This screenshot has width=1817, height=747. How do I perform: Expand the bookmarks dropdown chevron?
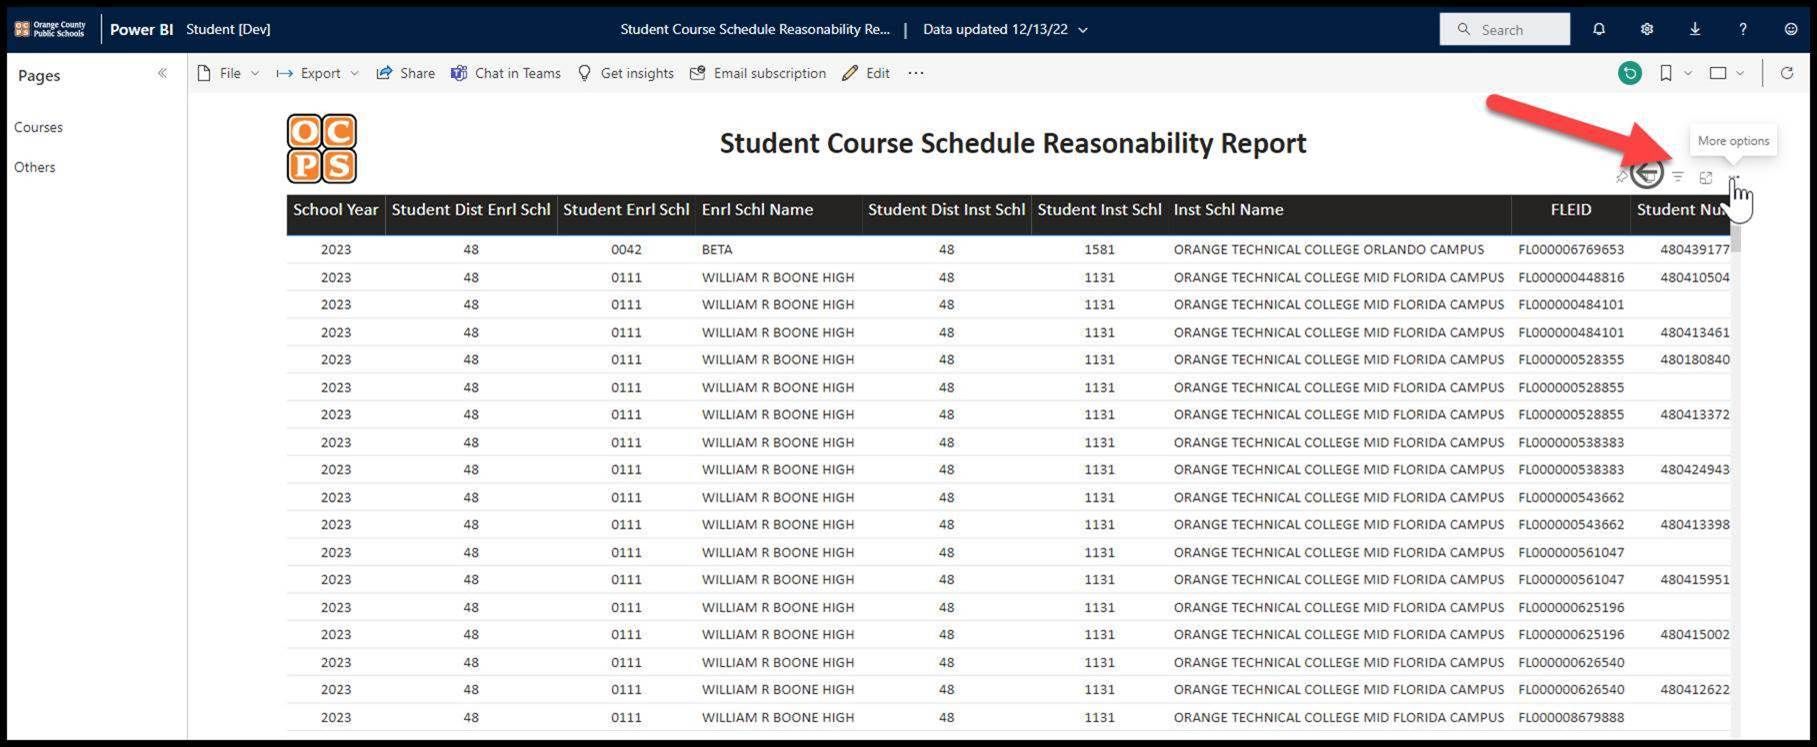[1688, 73]
